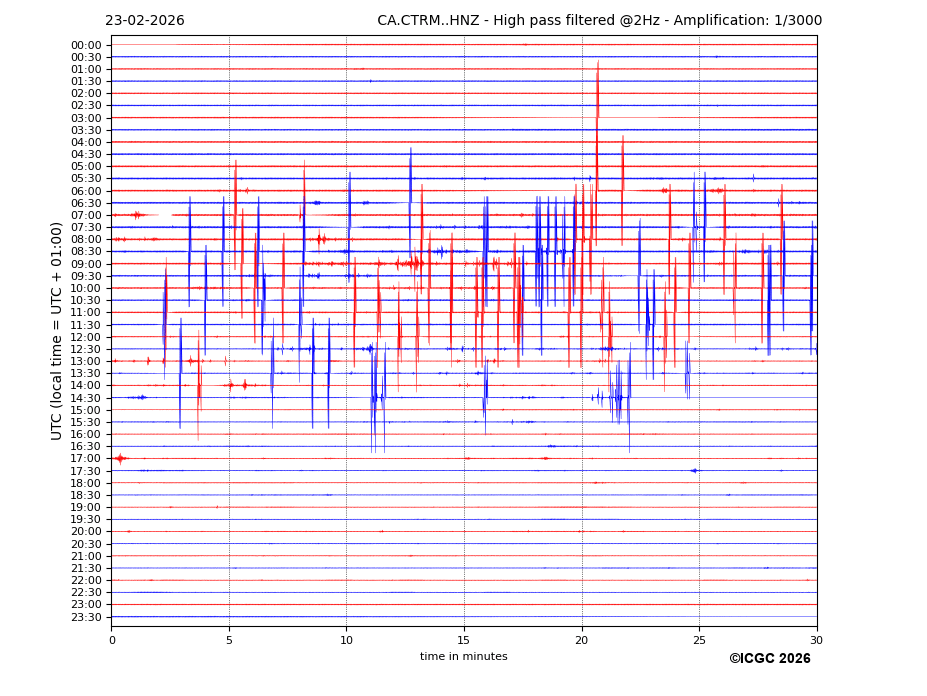Image resolution: width=927 pixels, height=696 pixels.
Task: Click the 25 tick on the minutes axis
Action: pos(699,640)
